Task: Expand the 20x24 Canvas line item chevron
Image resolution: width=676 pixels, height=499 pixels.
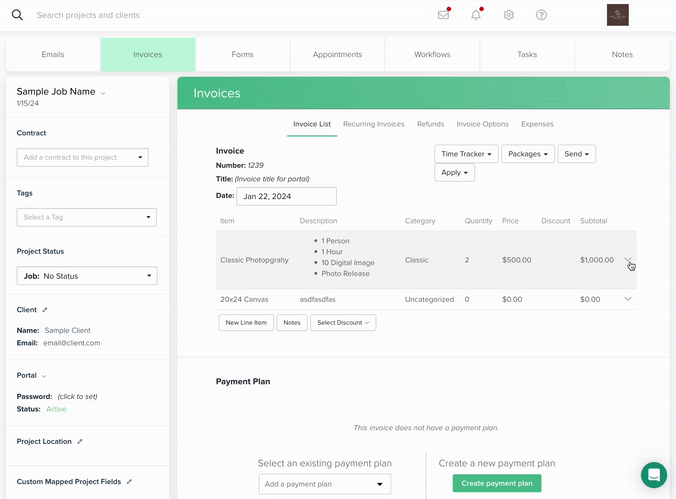Action: pos(628,299)
